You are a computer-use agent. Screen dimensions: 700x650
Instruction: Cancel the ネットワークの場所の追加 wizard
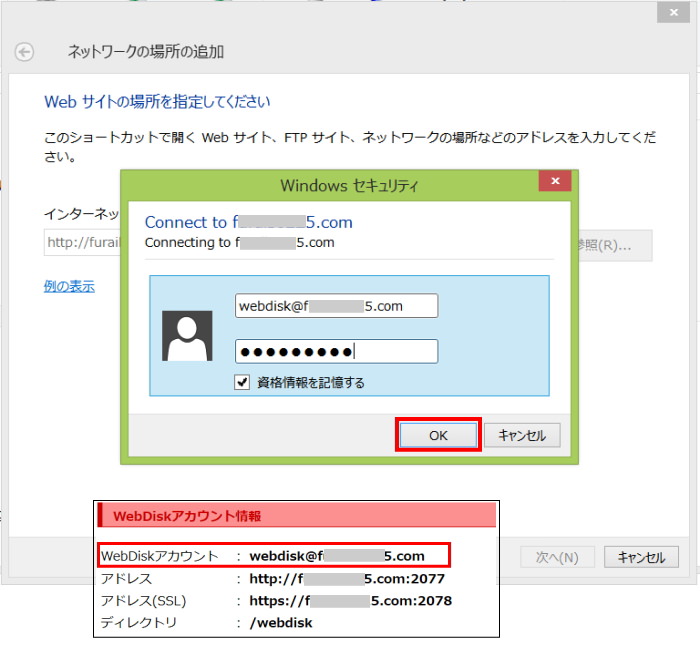click(x=641, y=557)
